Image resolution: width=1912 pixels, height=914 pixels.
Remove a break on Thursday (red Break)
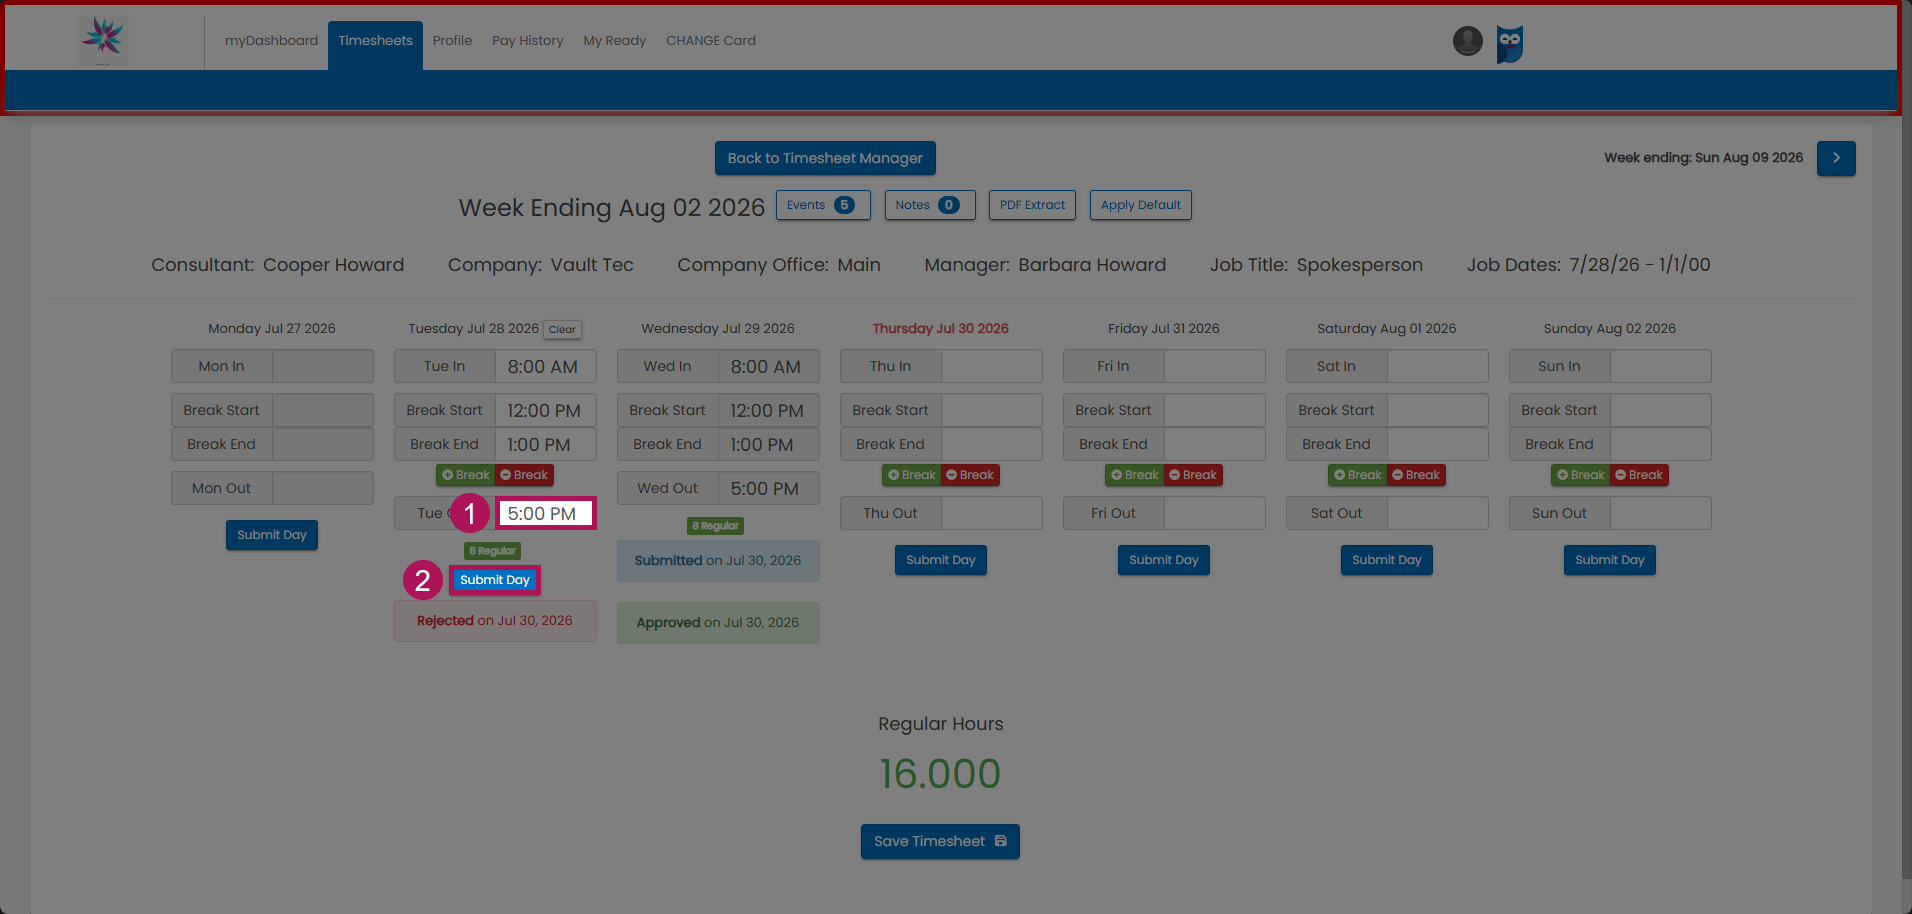pyautogui.click(x=970, y=475)
